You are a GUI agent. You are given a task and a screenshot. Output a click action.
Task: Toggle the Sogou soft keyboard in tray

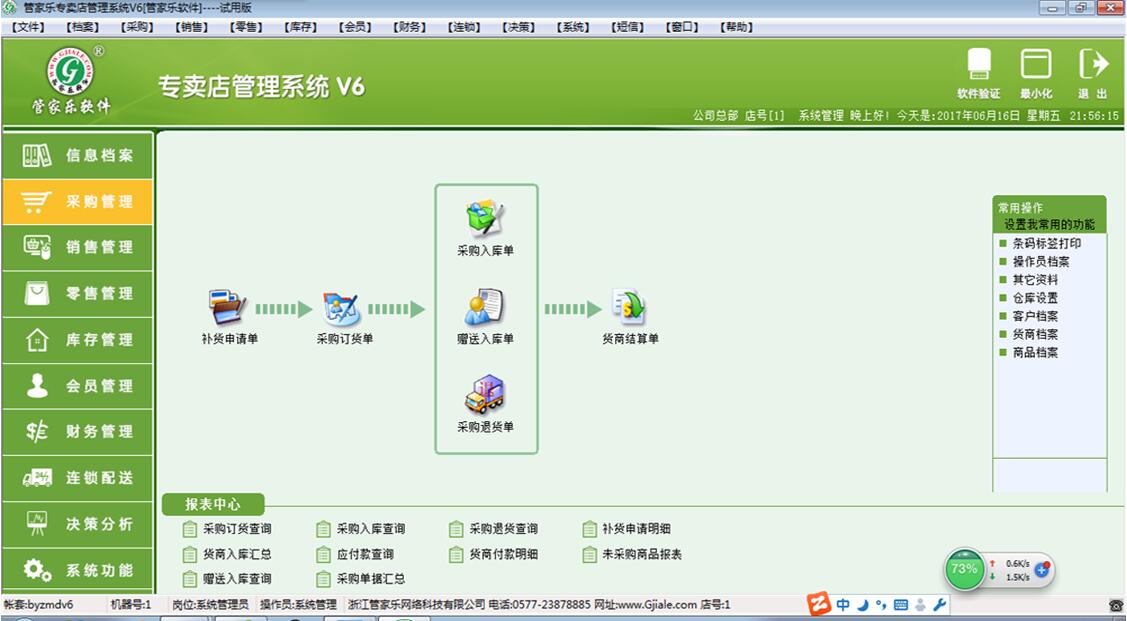click(902, 604)
